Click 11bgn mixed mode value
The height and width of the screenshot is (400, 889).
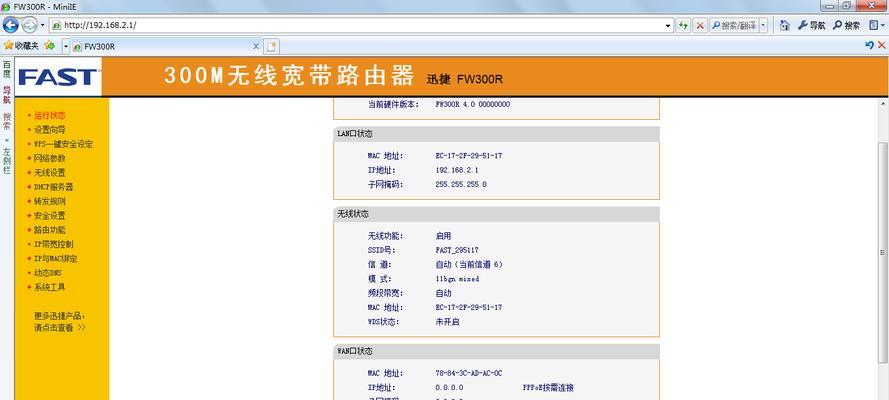458,279
